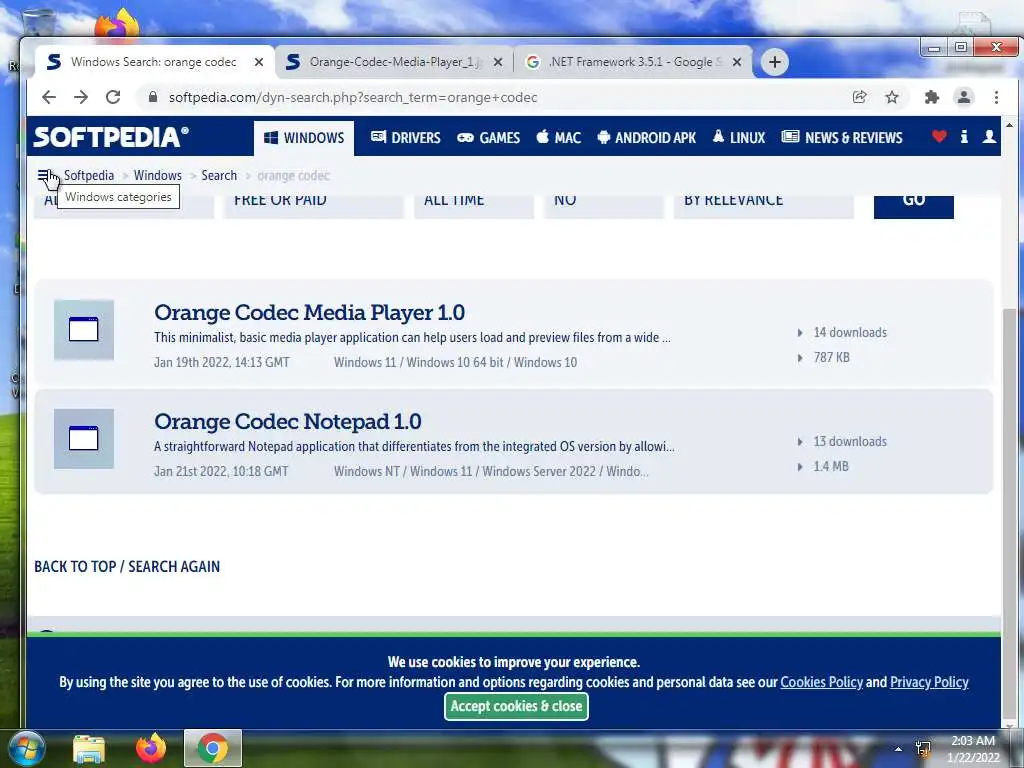1024x768 pixels.
Task: Open the FREE OR PAID filter dropdown
Action: [x=313, y=206]
